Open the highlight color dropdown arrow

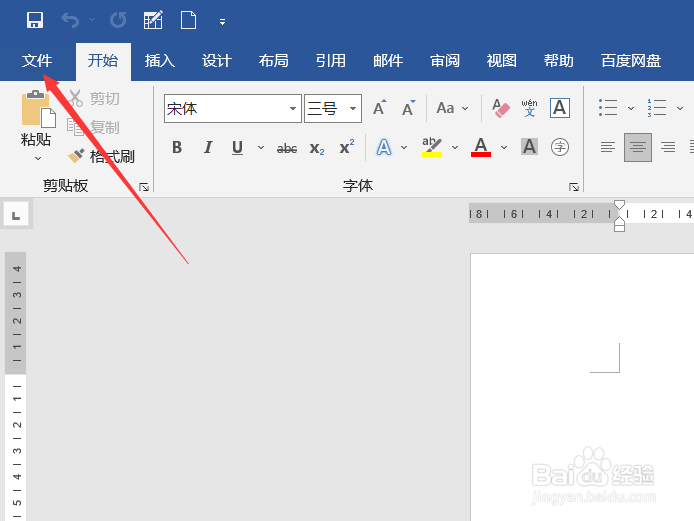pos(455,147)
